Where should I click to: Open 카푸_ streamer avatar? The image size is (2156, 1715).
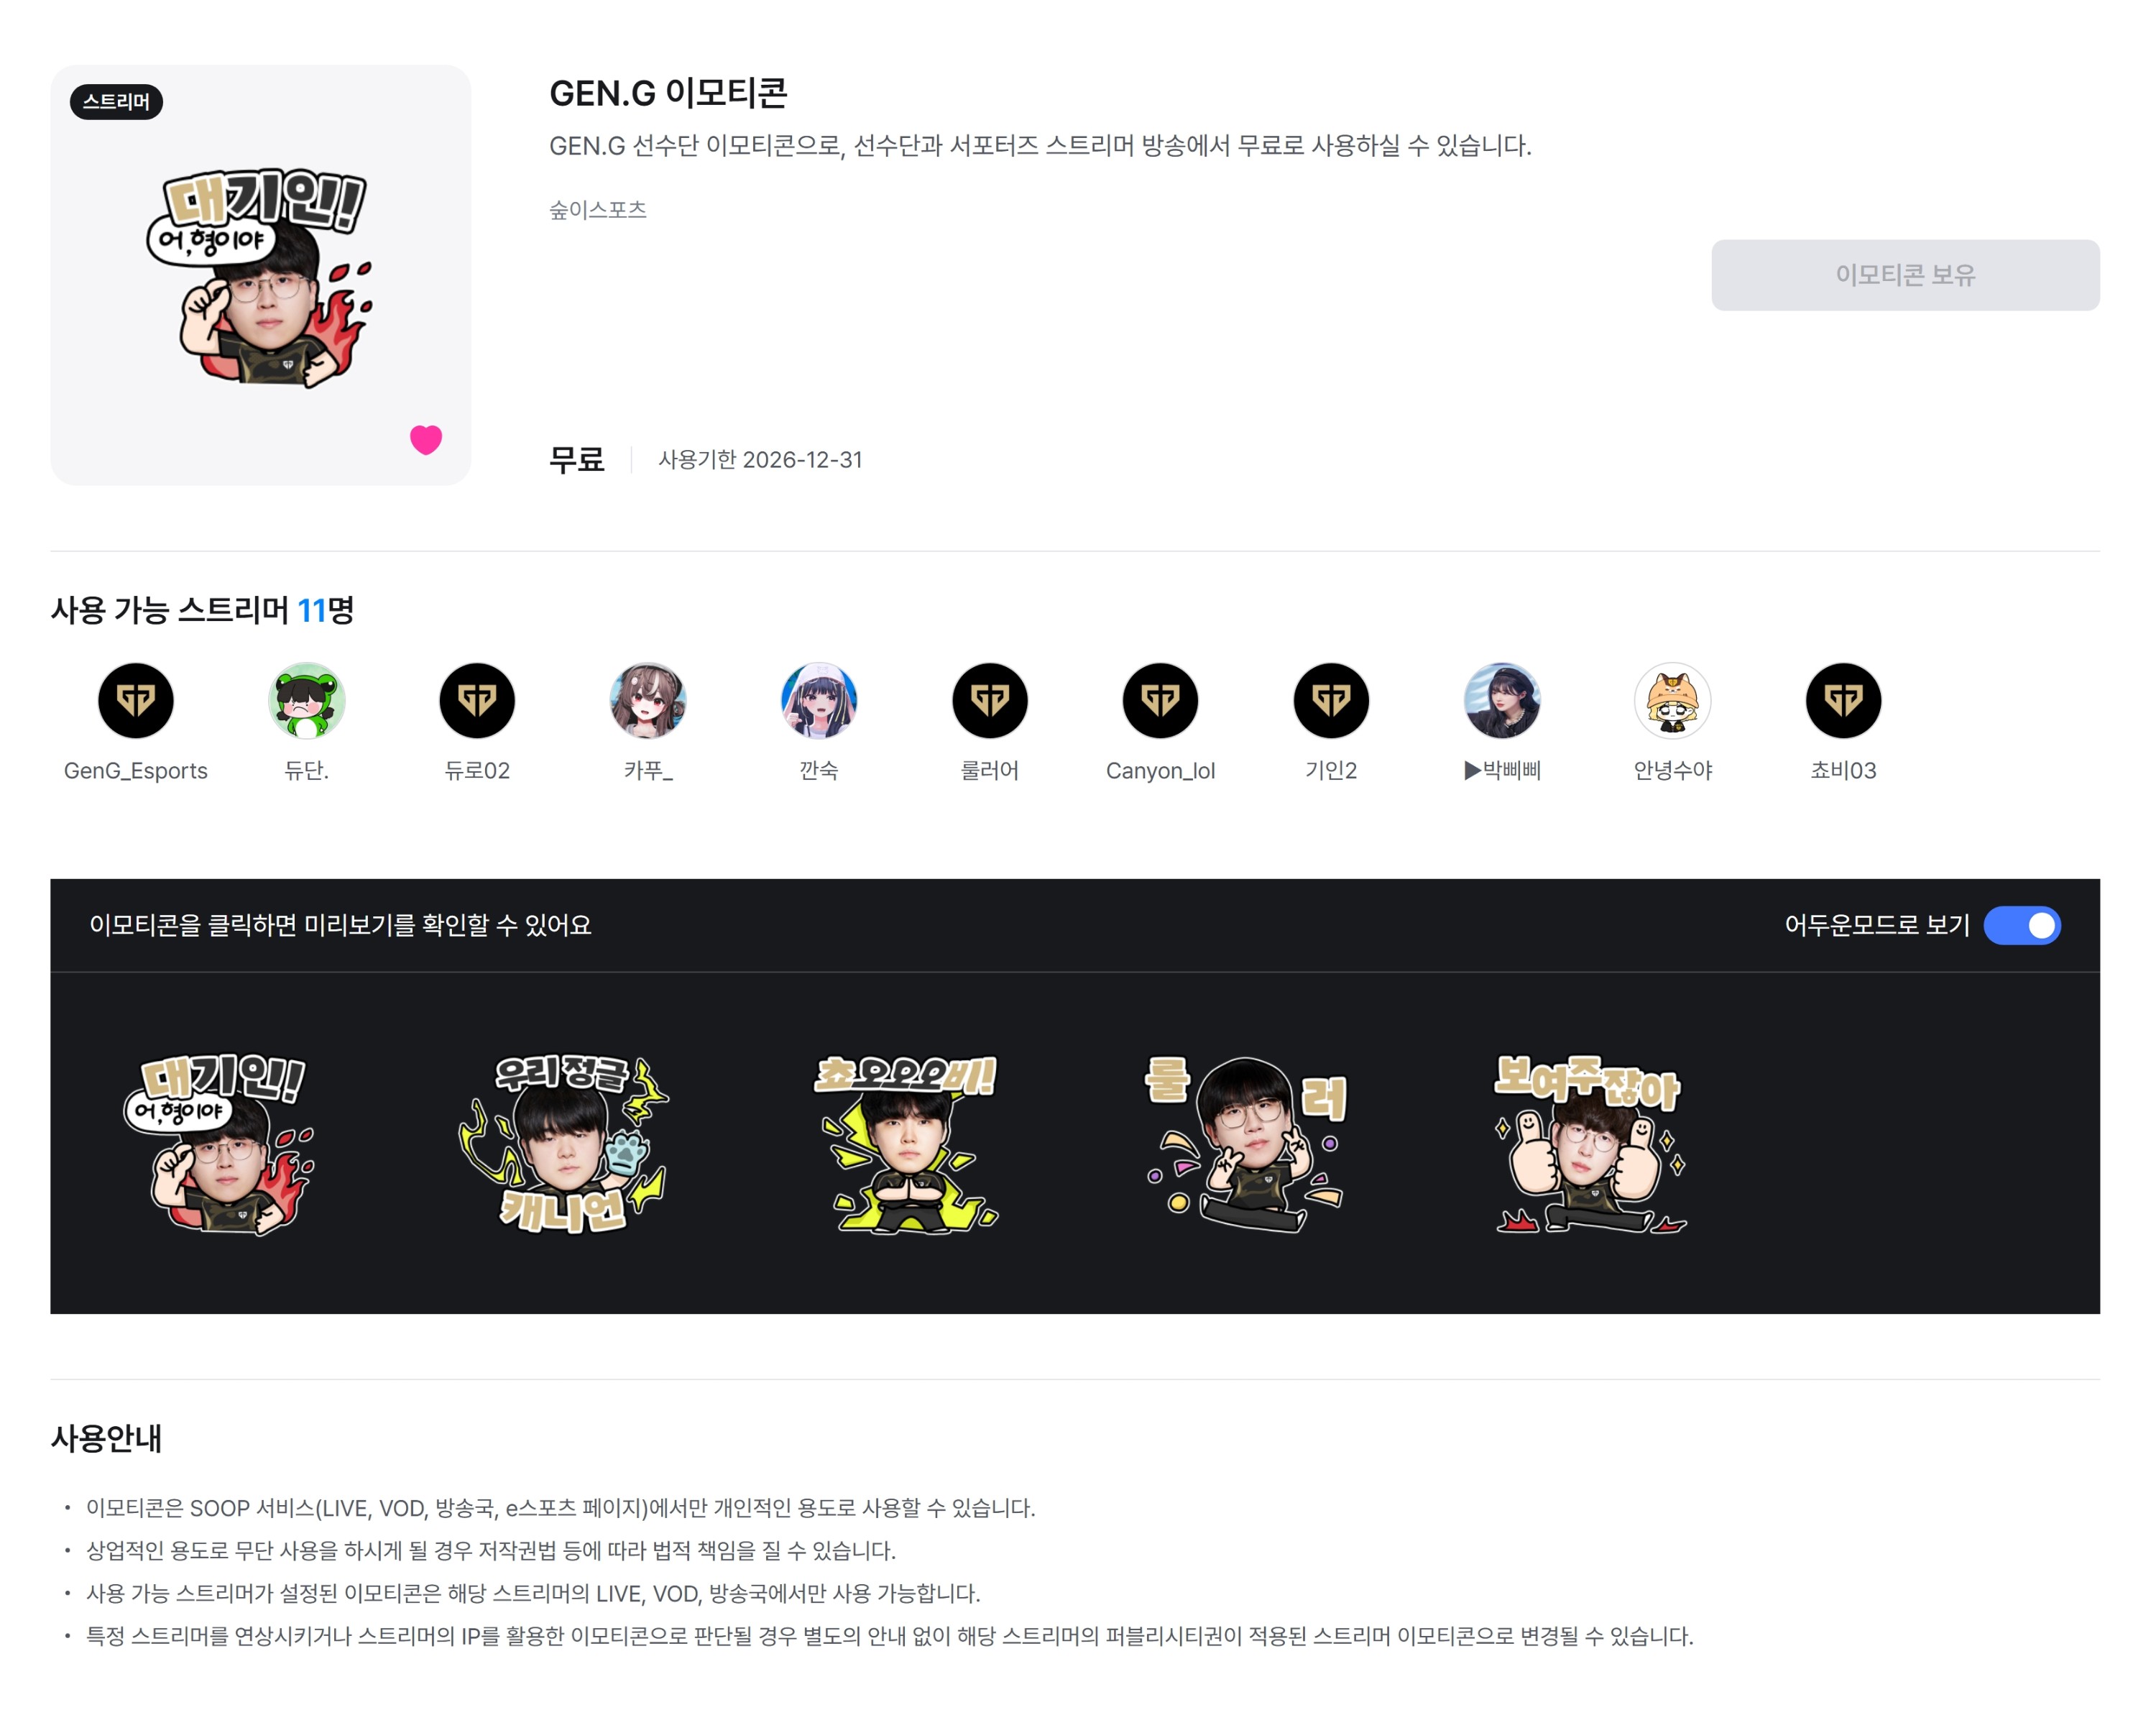pyautogui.click(x=648, y=700)
